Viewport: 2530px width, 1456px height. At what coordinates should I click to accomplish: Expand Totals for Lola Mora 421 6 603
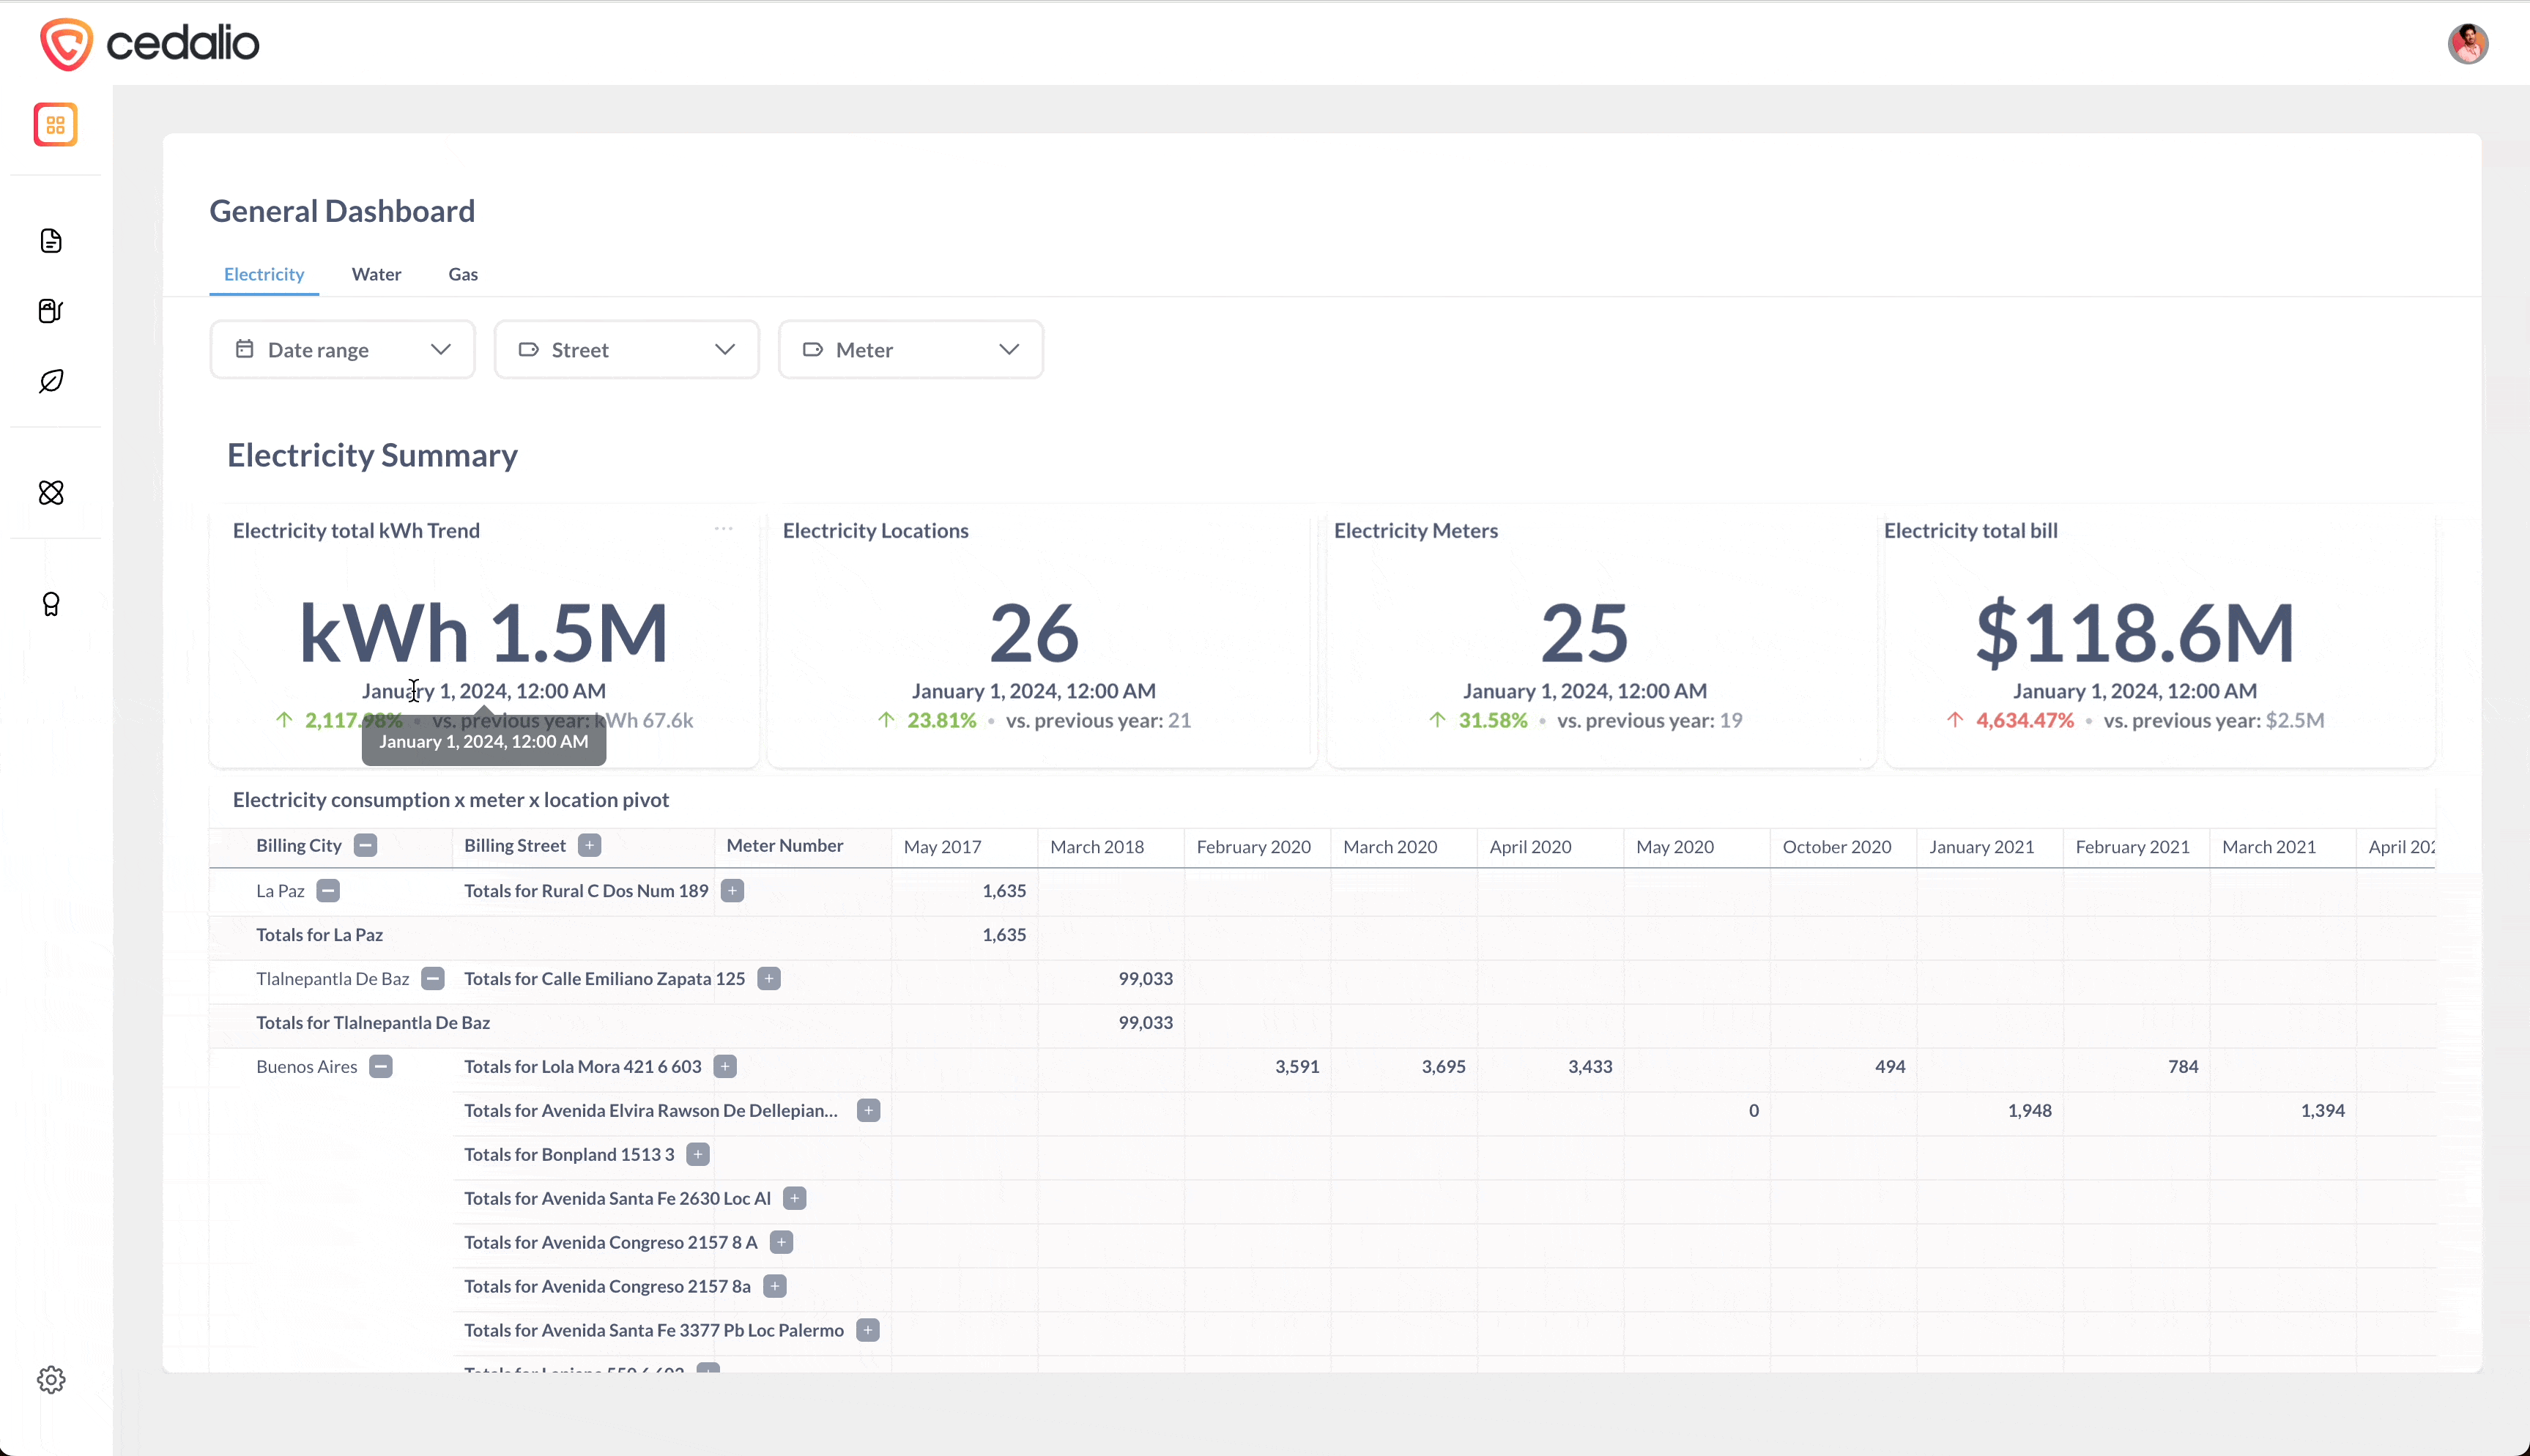[x=725, y=1066]
